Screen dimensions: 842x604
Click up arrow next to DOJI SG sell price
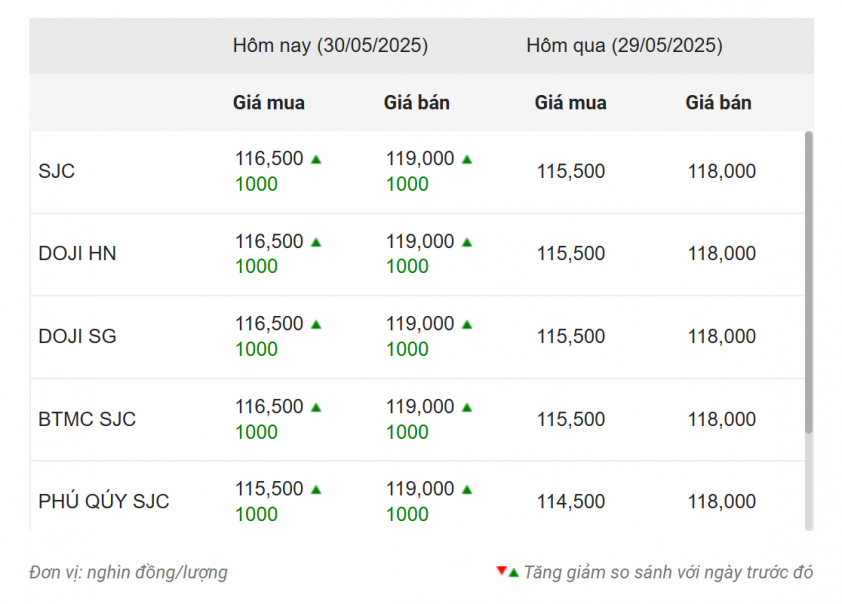click(x=467, y=324)
